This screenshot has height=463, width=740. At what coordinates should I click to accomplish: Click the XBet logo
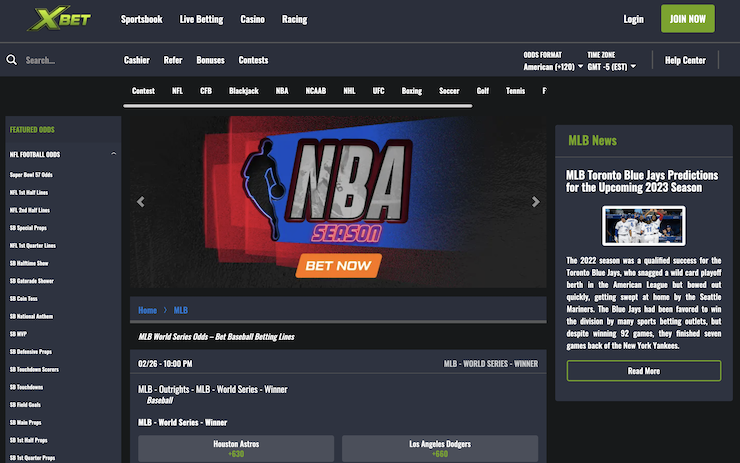click(x=59, y=19)
